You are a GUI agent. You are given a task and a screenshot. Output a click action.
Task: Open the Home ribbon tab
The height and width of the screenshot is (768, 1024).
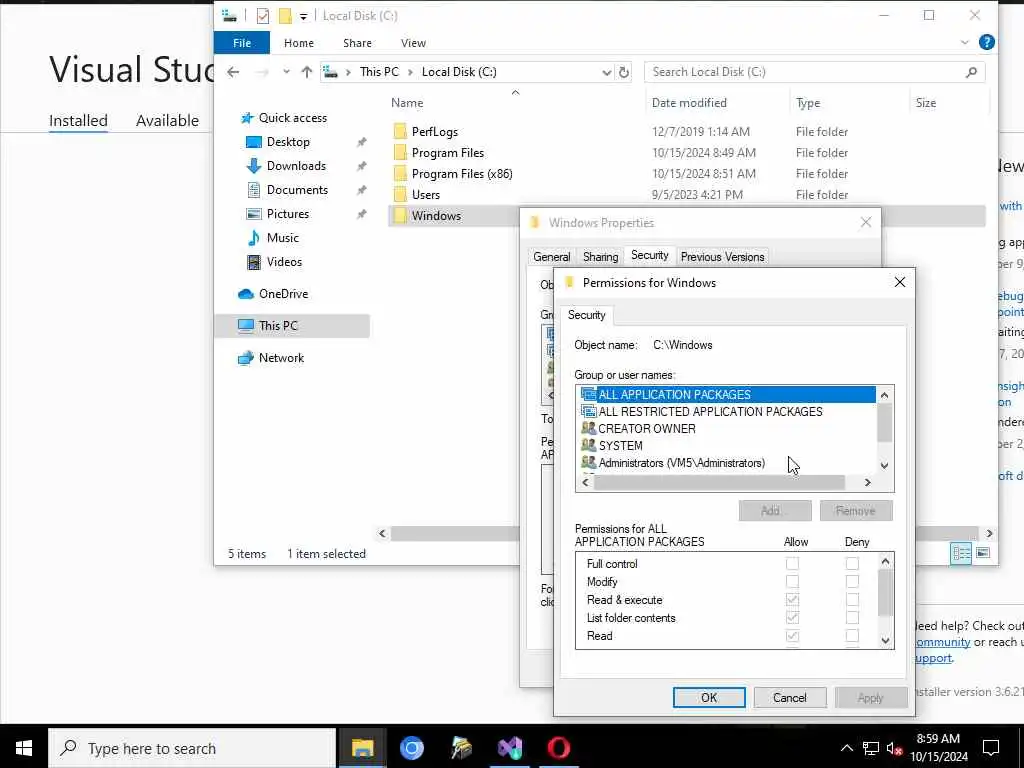click(298, 42)
